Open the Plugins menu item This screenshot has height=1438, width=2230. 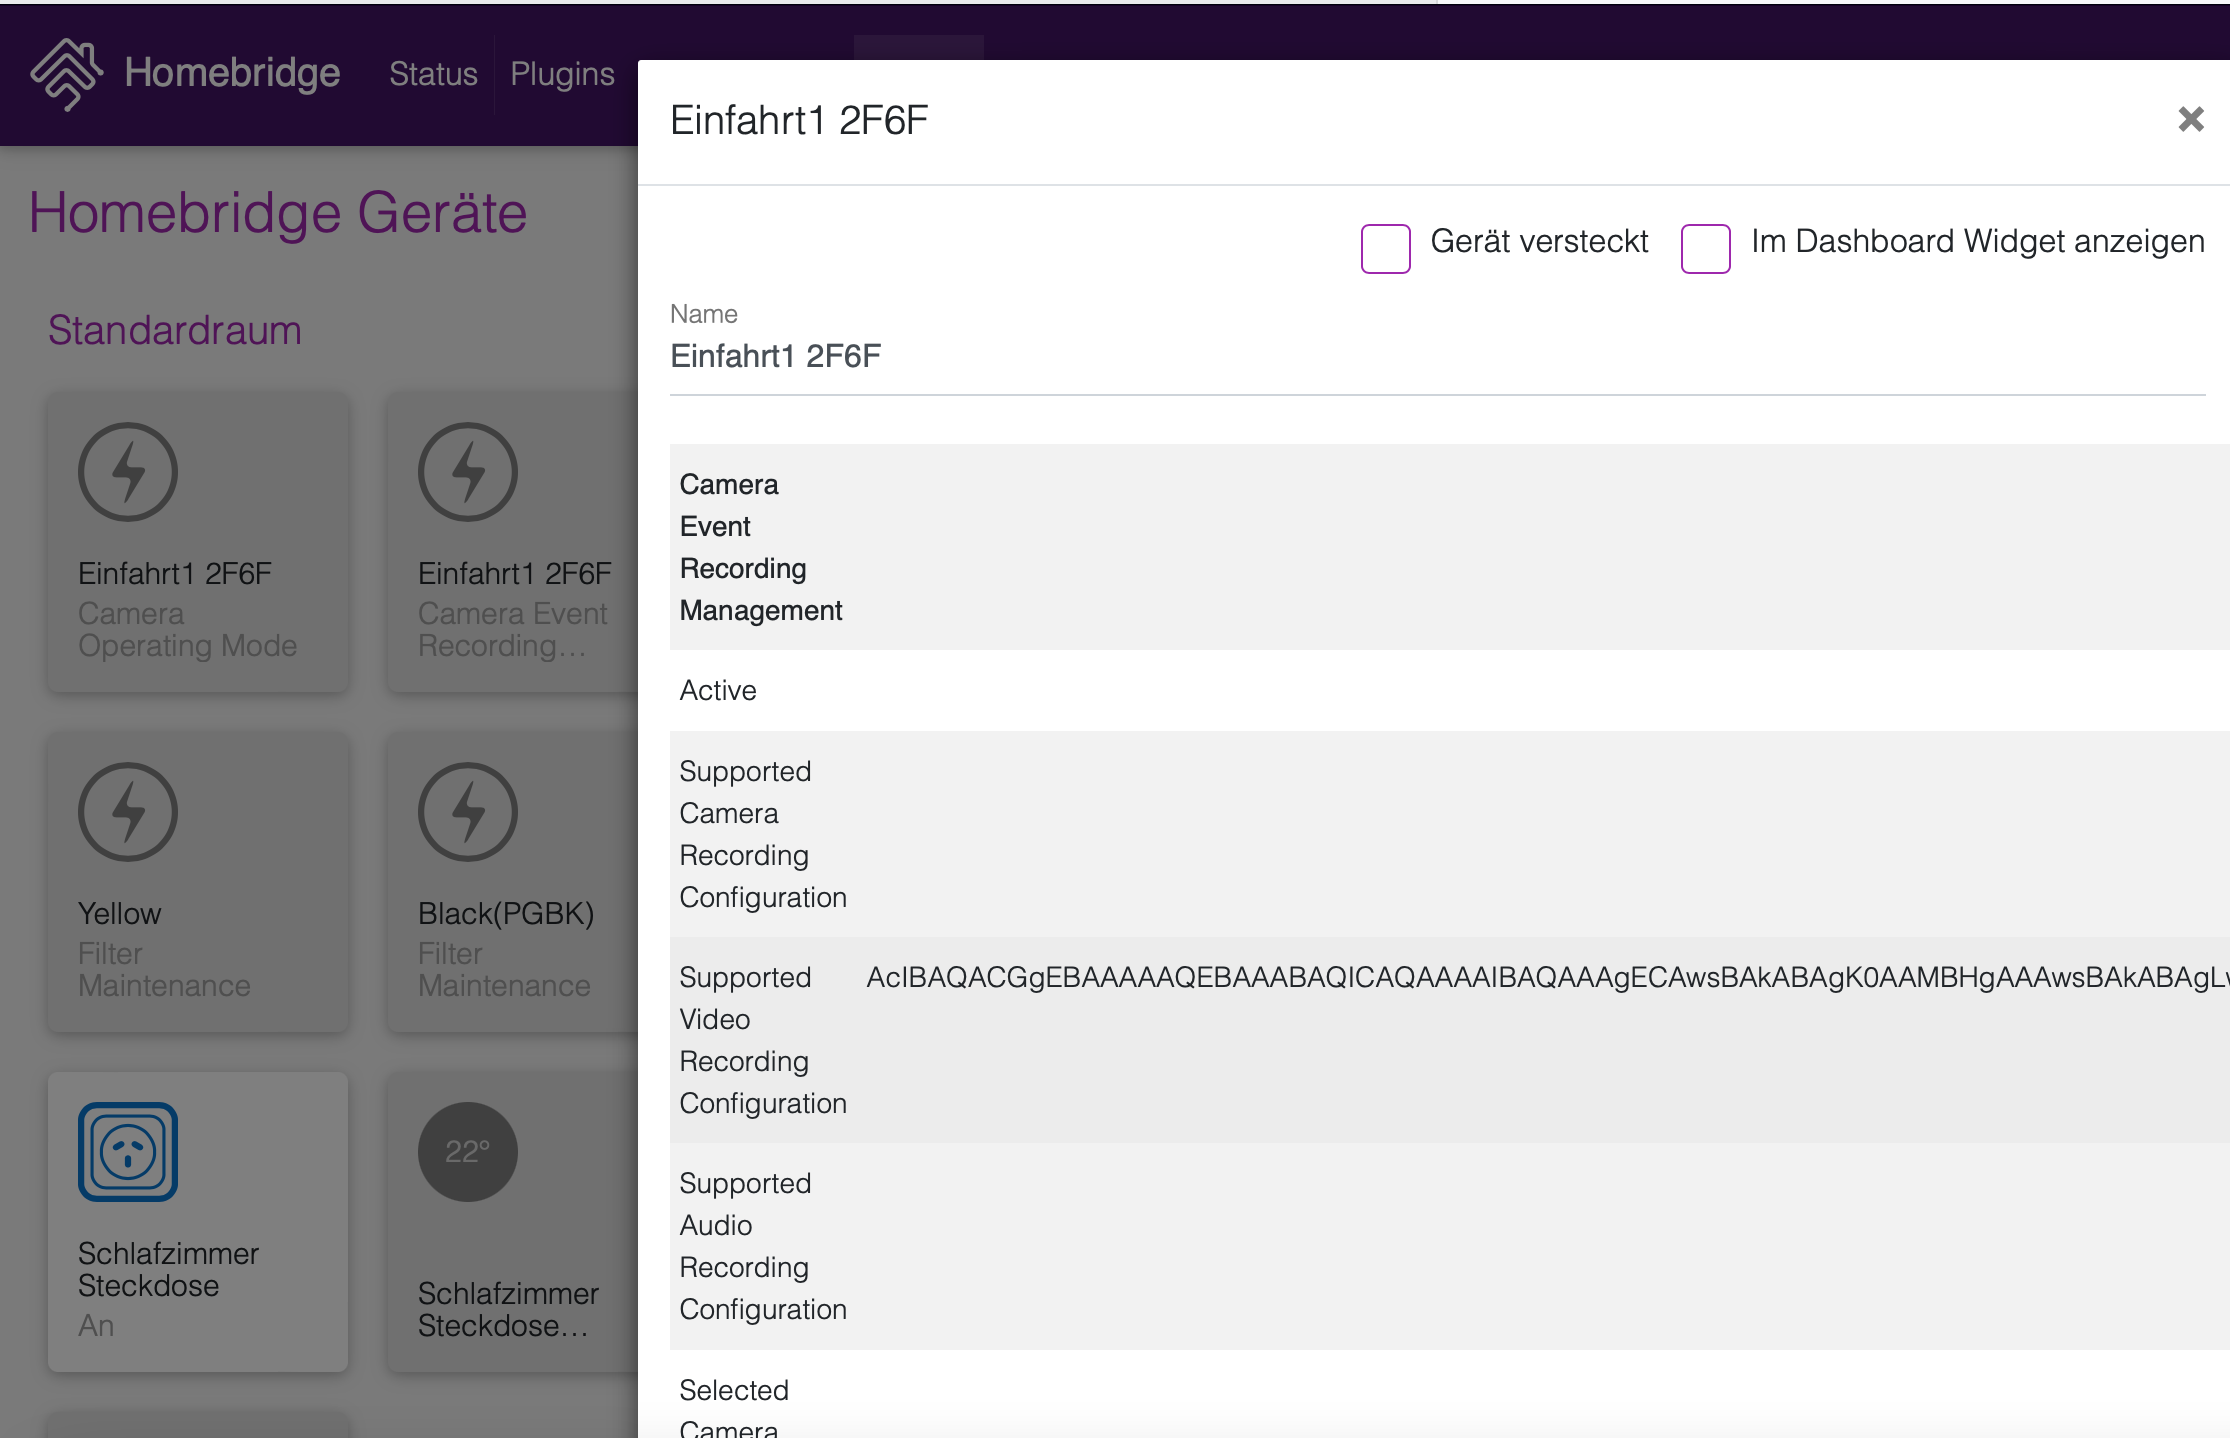pyautogui.click(x=562, y=74)
